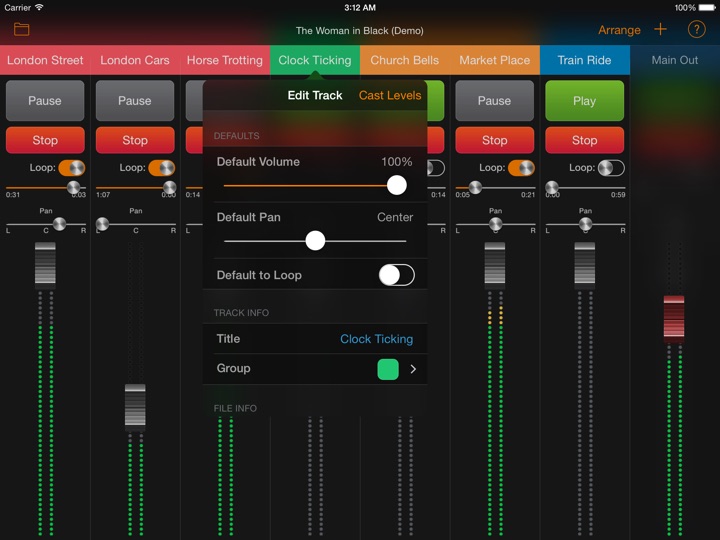Click Train Ride remaining time 0:59
The height and width of the screenshot is (540, 720).
click(618, 195)
